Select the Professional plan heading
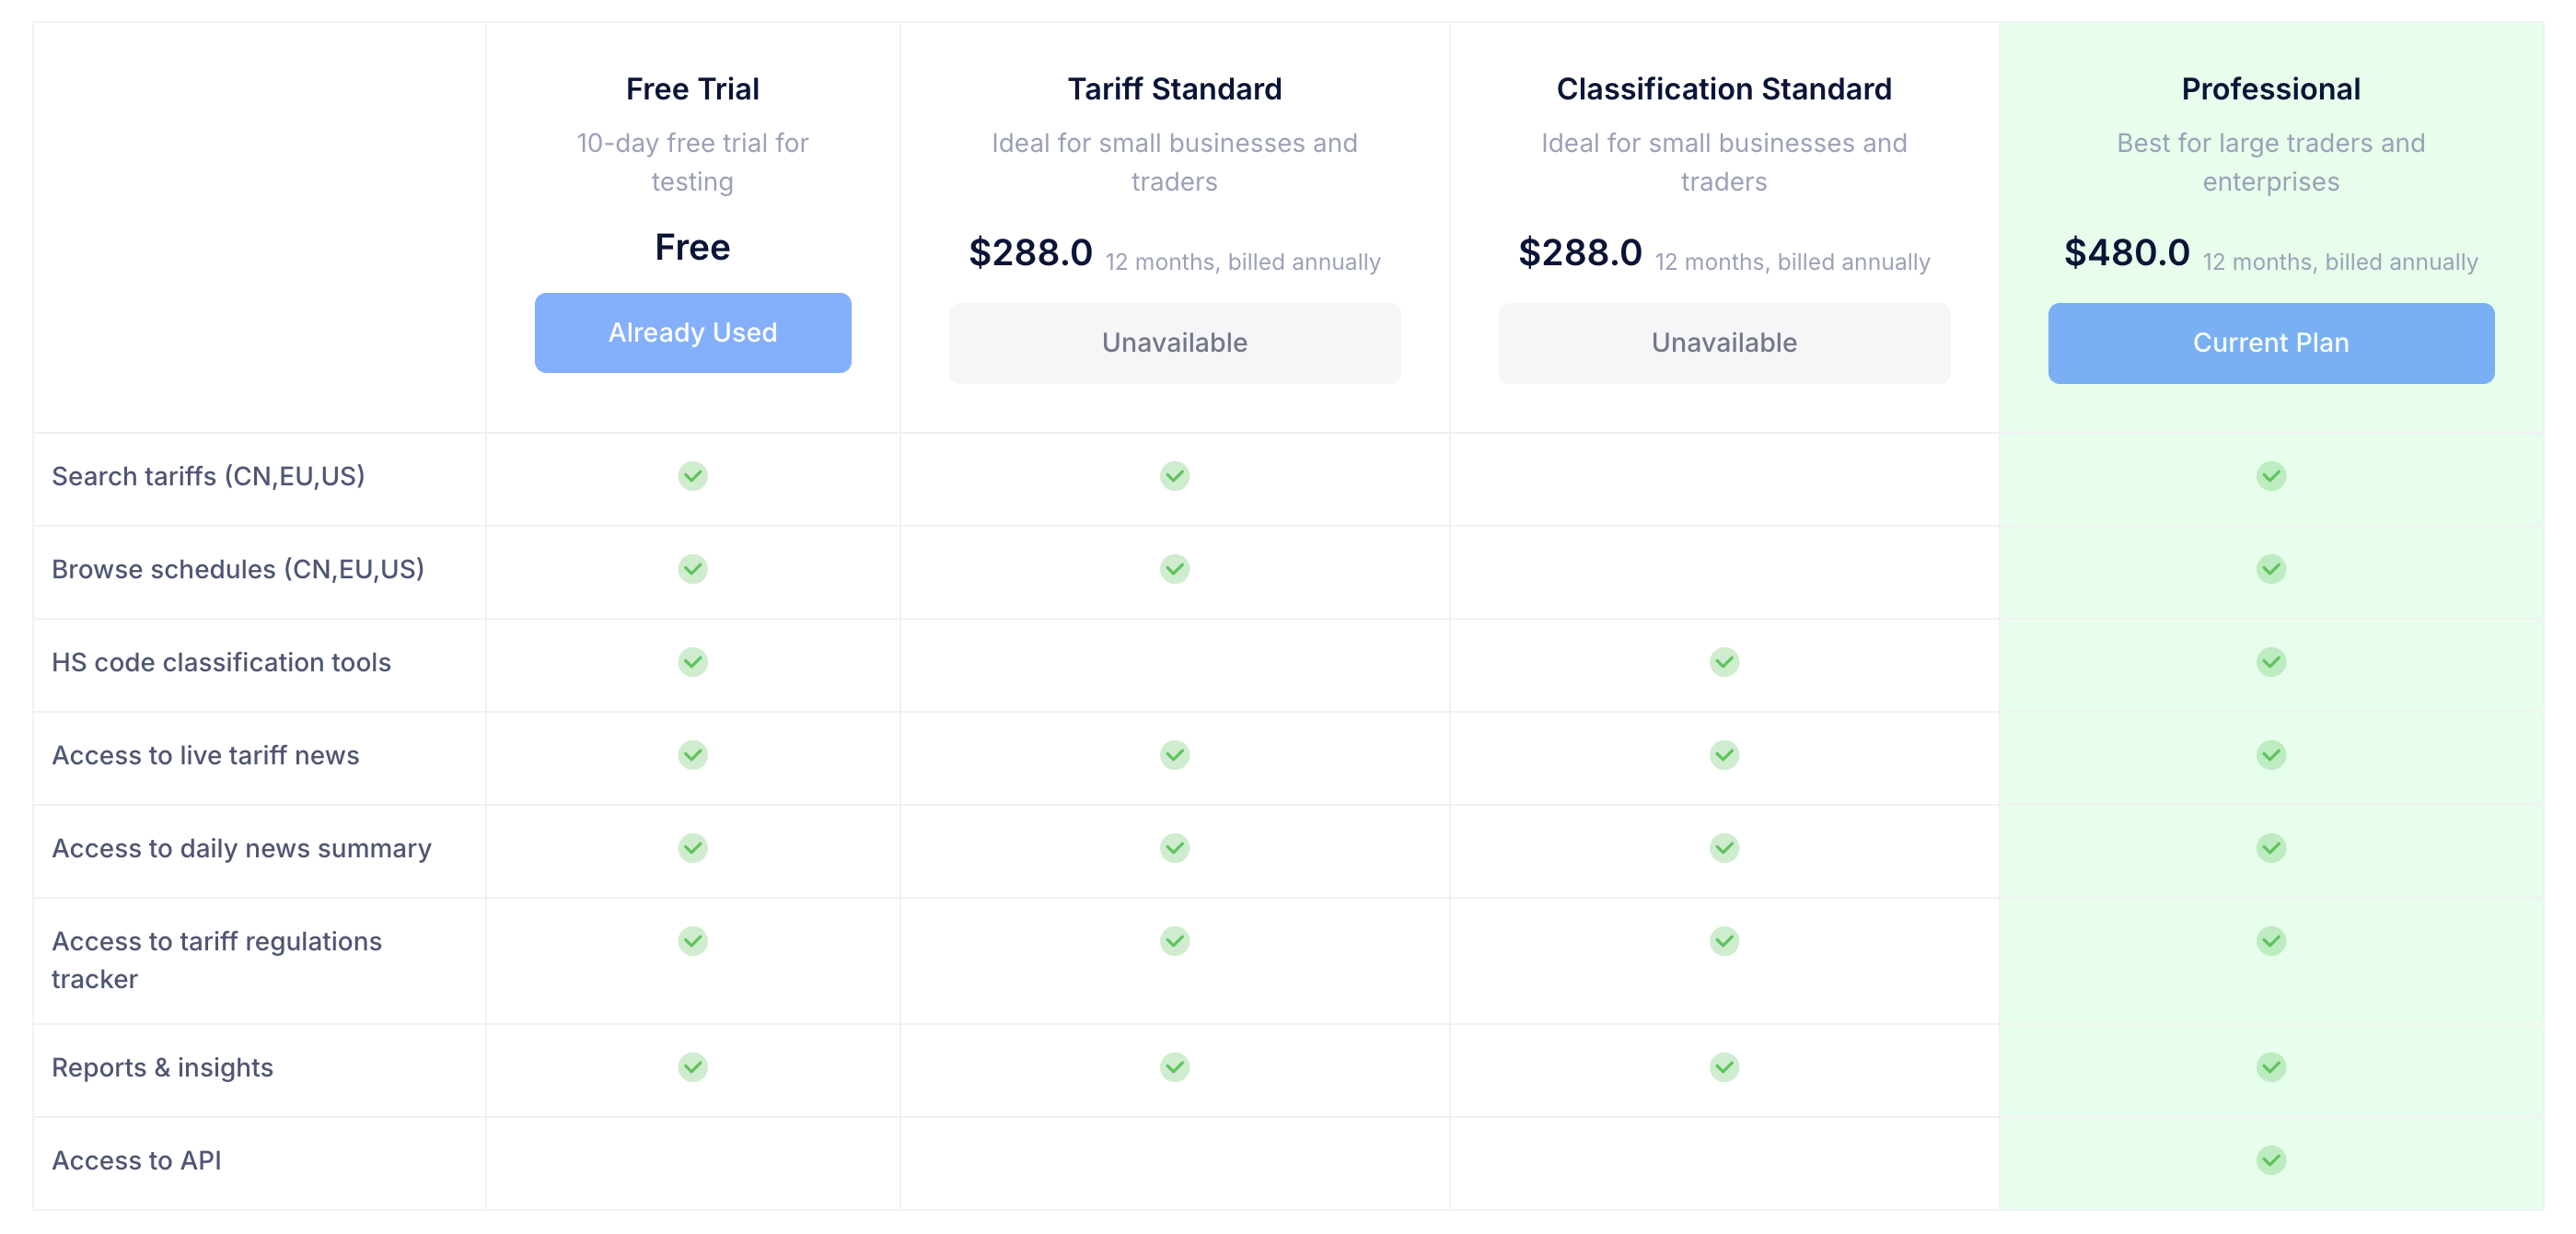Screen dimensions: 2576x1234 2270,89
